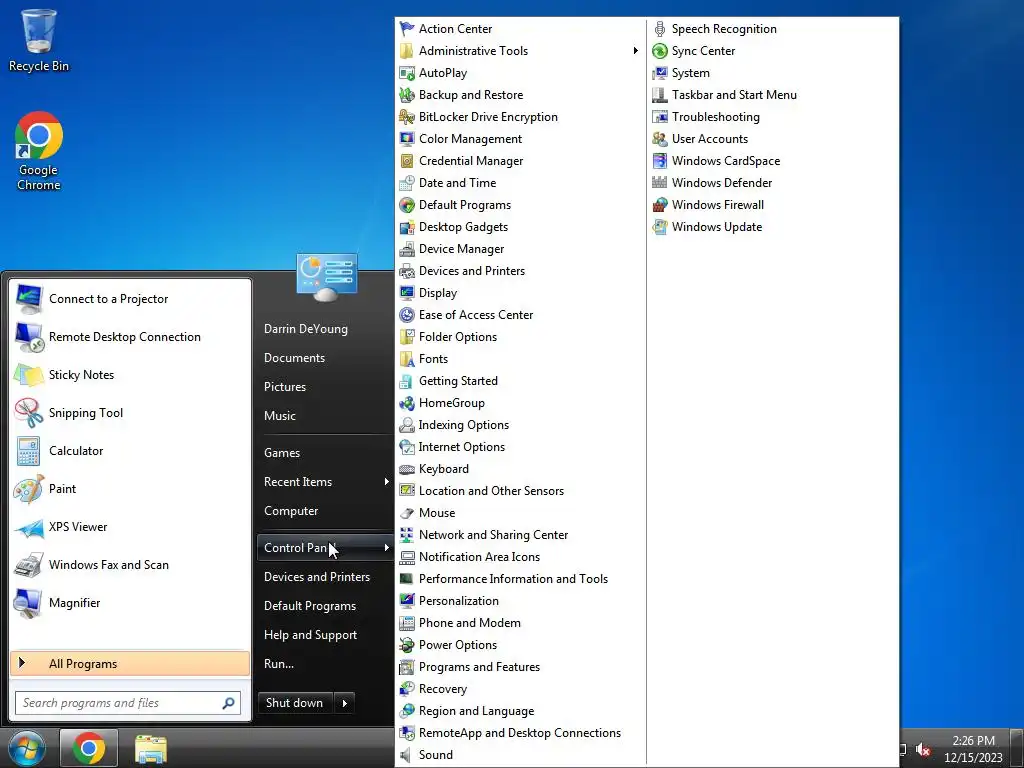Open Windows Defender castle icon
This screenshot has width=1024, height=768.
(x=660, y=183)
